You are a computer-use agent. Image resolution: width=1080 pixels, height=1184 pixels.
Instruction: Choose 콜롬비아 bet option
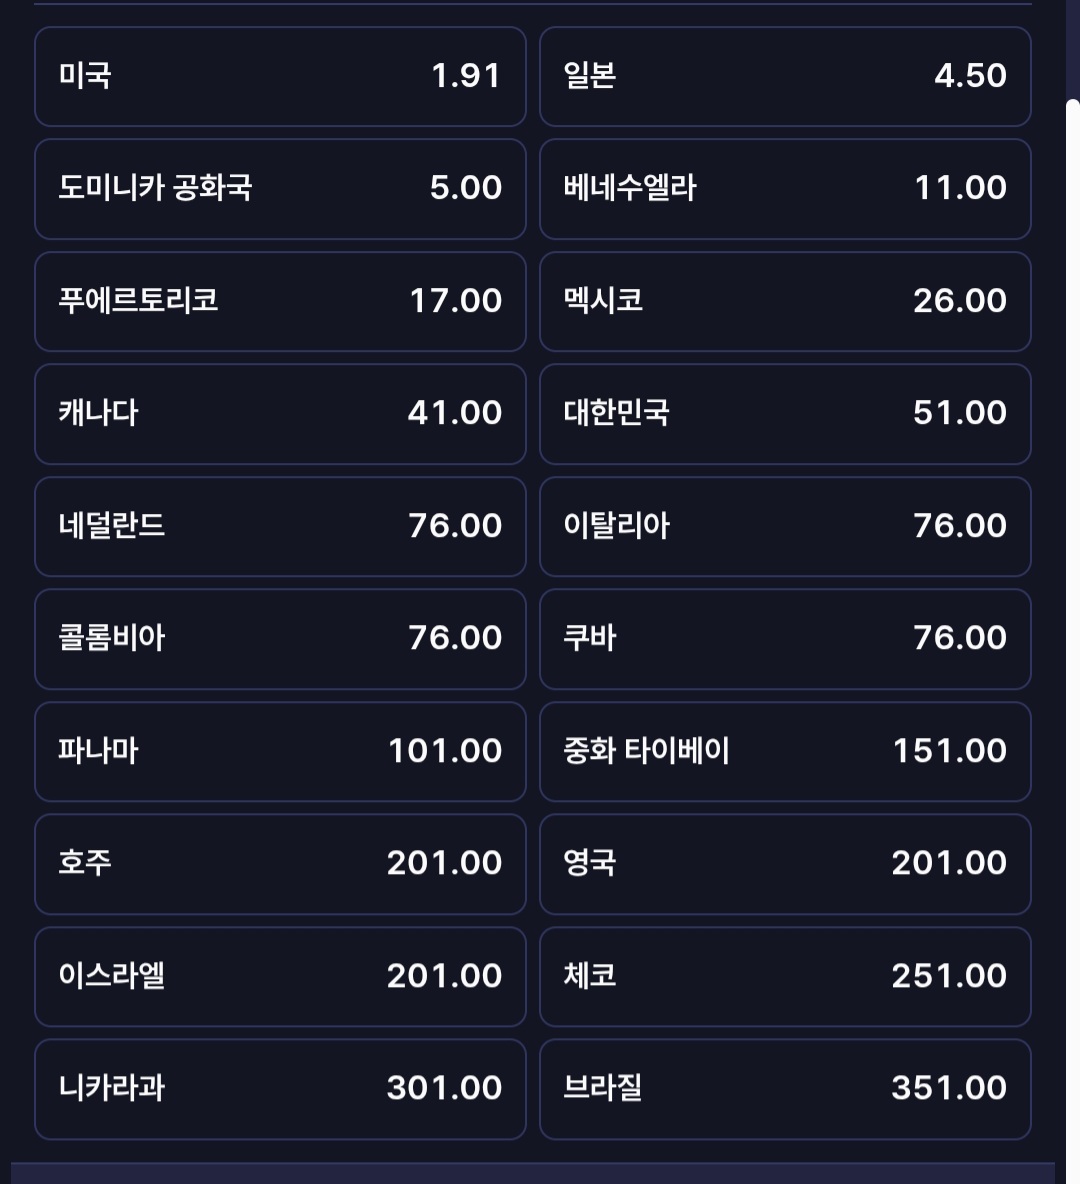click(280, 639)
